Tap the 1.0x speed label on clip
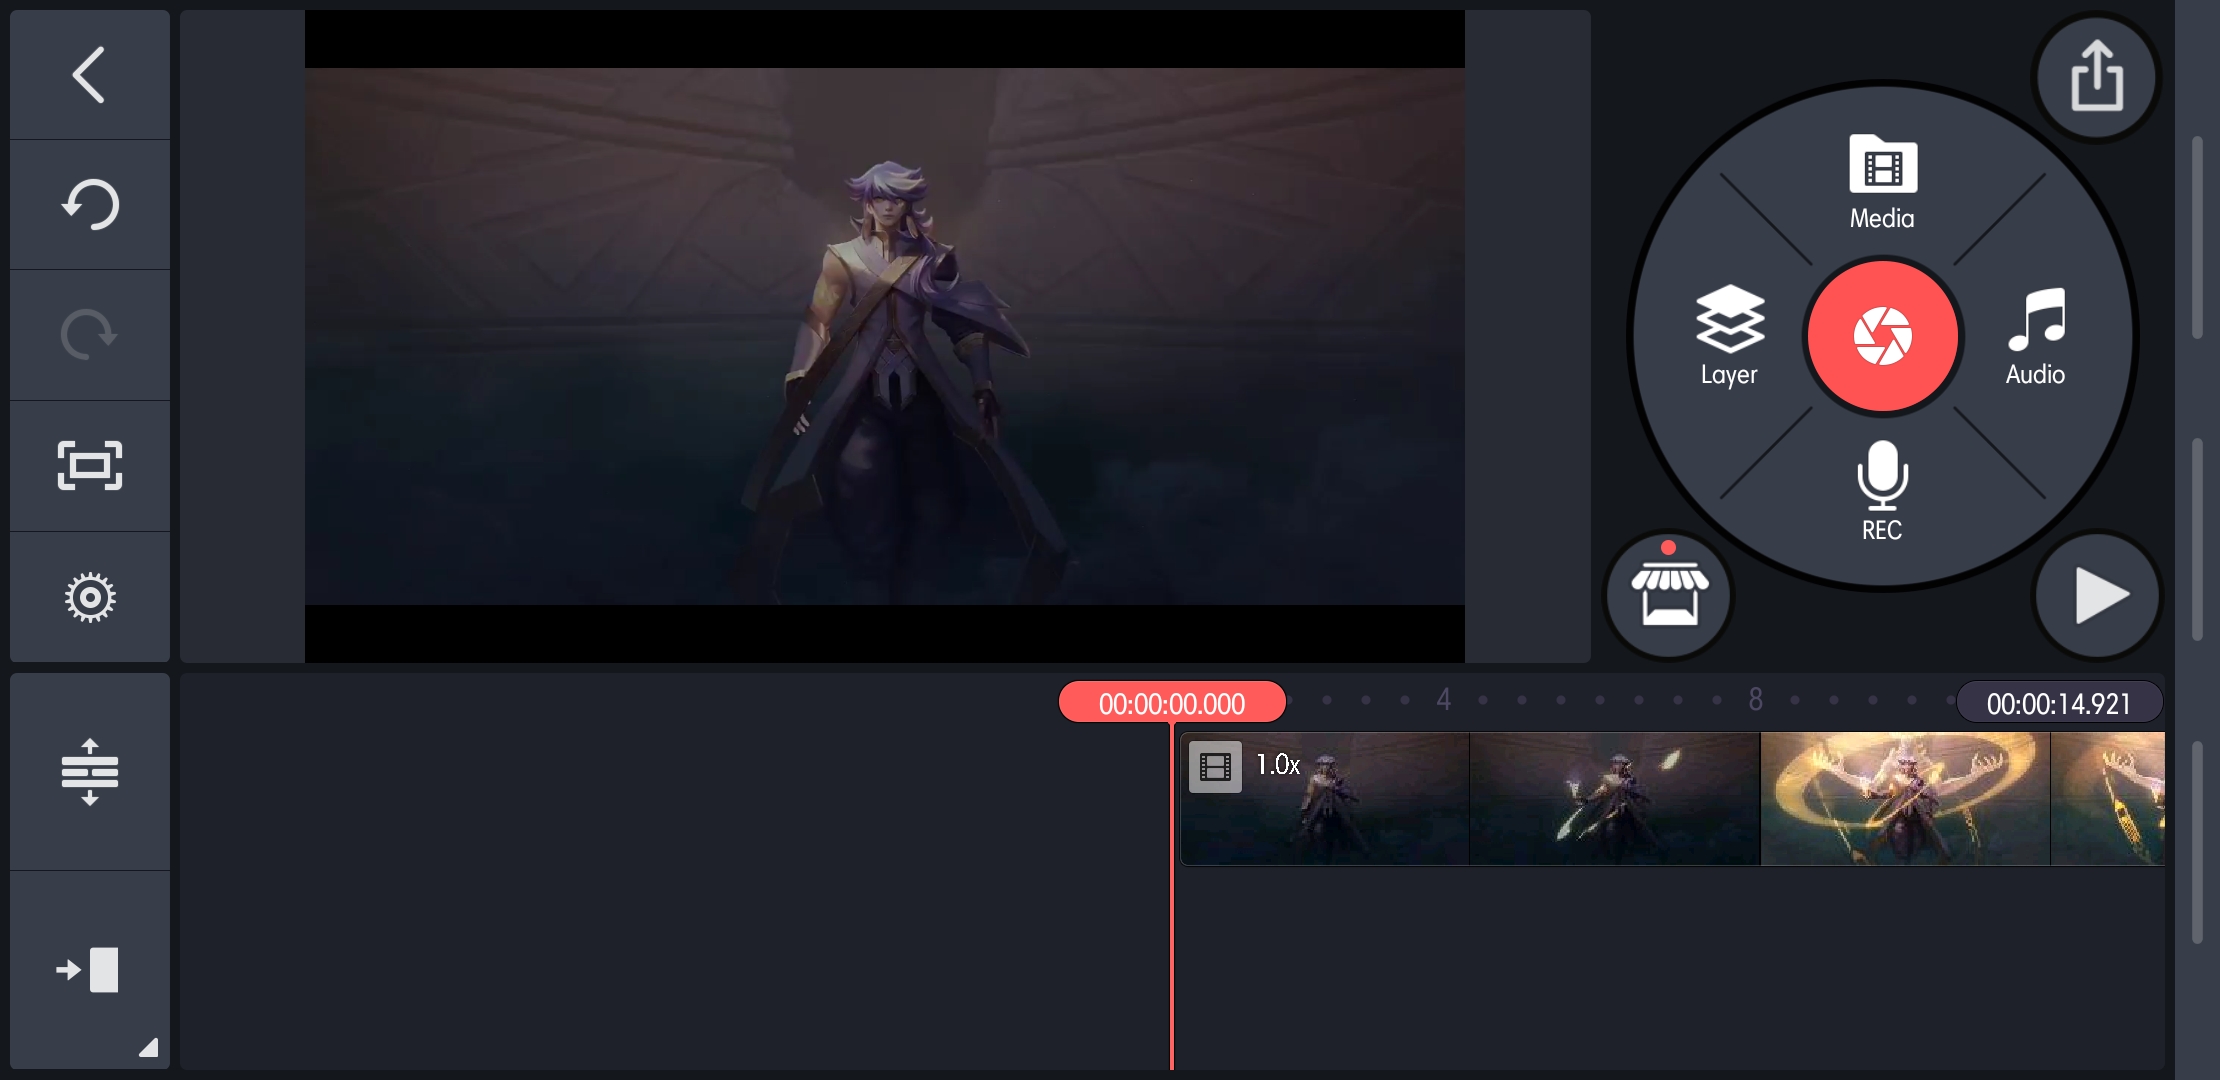The width and height of the screenshot is (2220, 1080). 1278,765
